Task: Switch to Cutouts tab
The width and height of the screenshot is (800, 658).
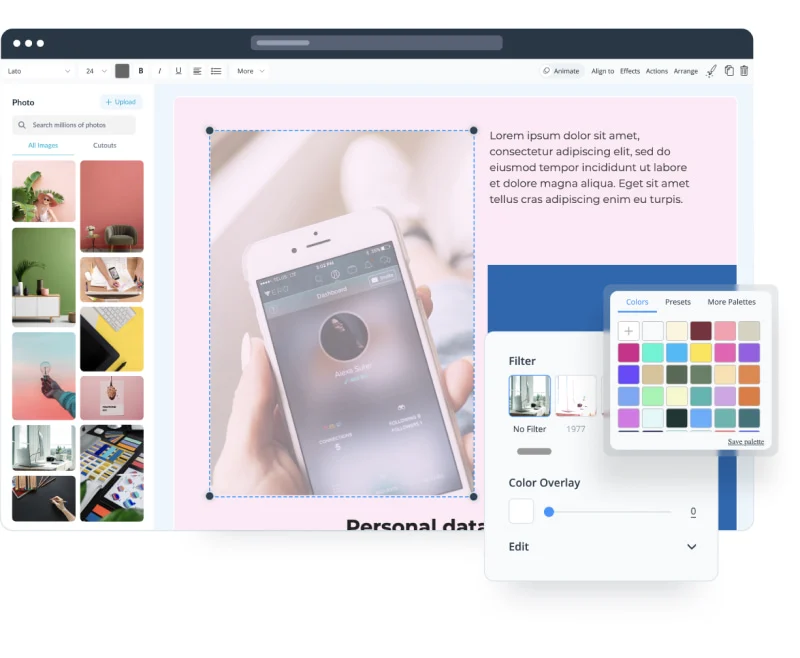Action: point(105,145)
